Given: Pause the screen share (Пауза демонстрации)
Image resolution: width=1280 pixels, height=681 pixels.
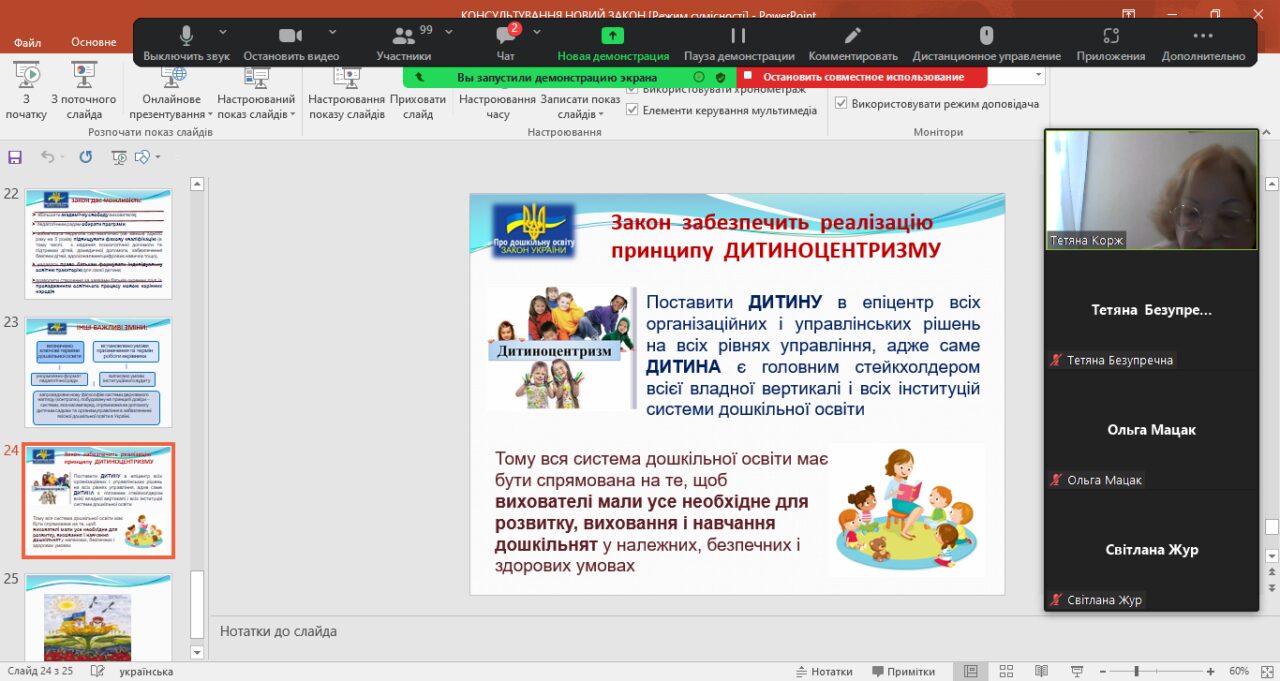Looking at the screenshot, I should click(x=739, y=44).
